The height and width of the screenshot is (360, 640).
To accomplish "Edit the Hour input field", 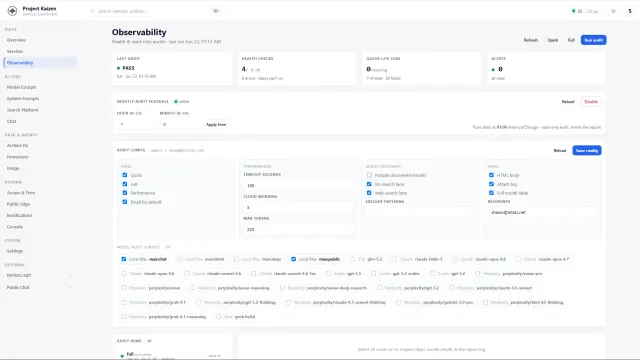I will pos(136,124).
